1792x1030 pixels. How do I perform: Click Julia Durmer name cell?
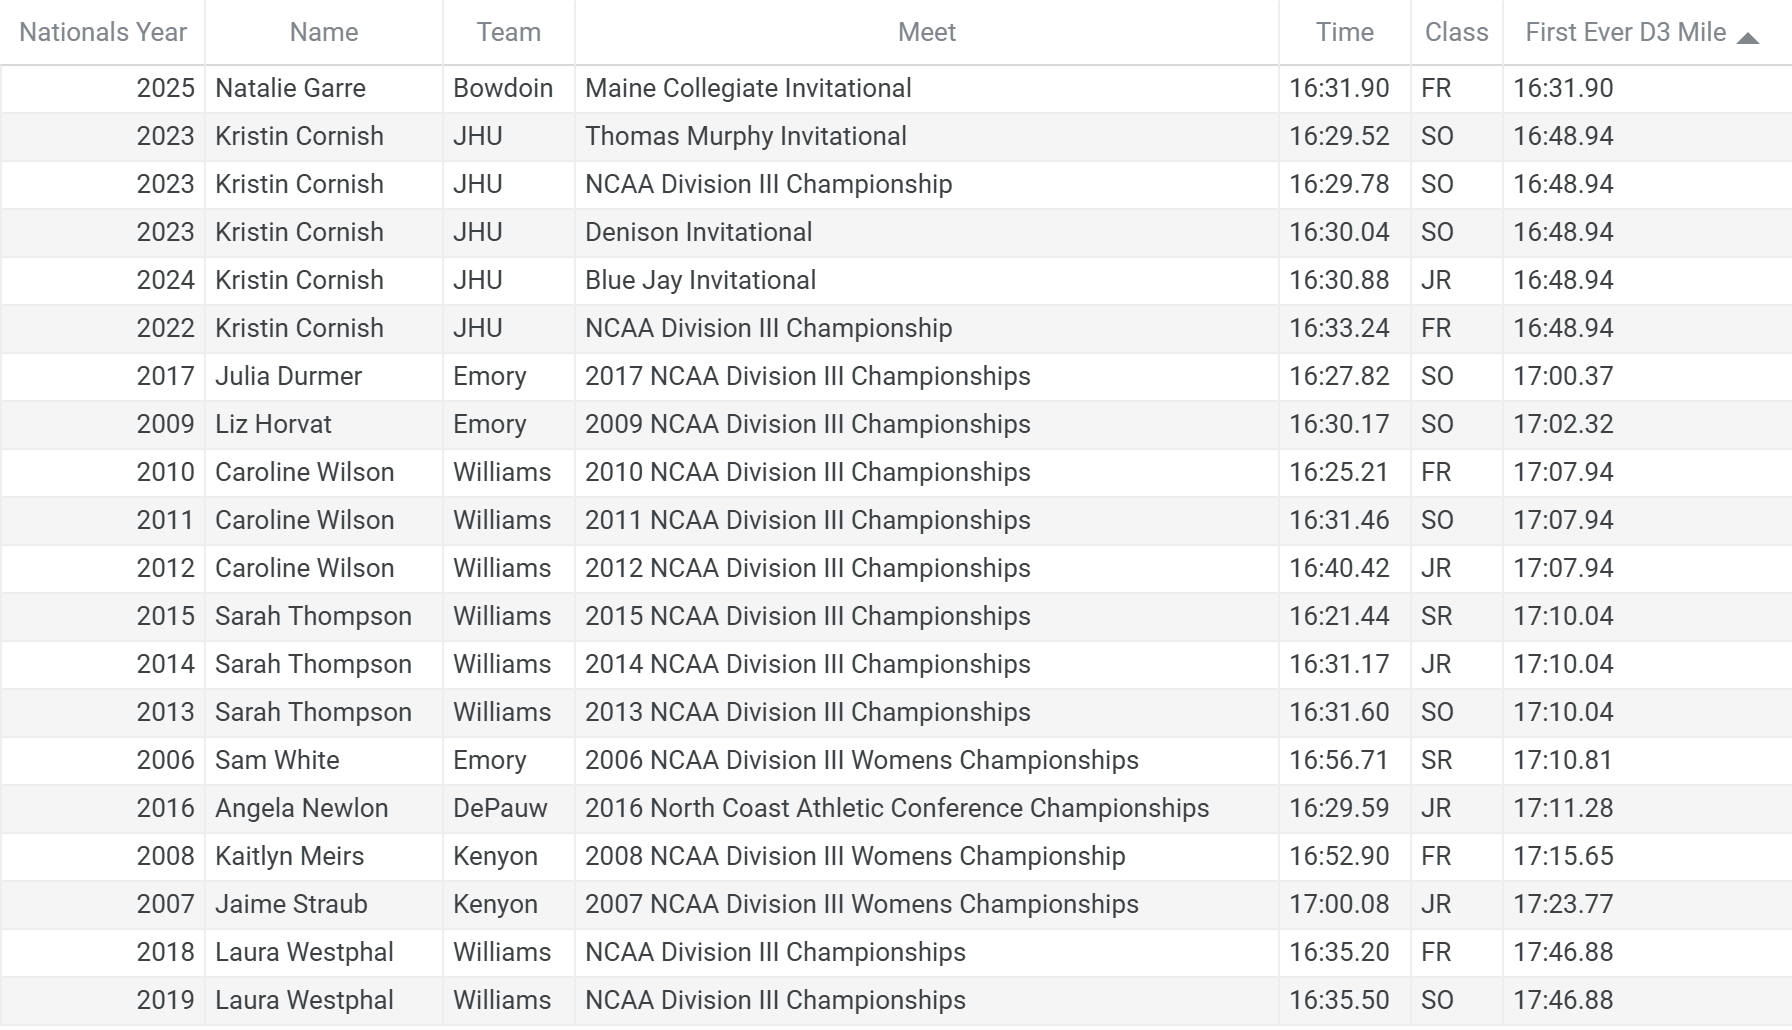click(288, 376)
